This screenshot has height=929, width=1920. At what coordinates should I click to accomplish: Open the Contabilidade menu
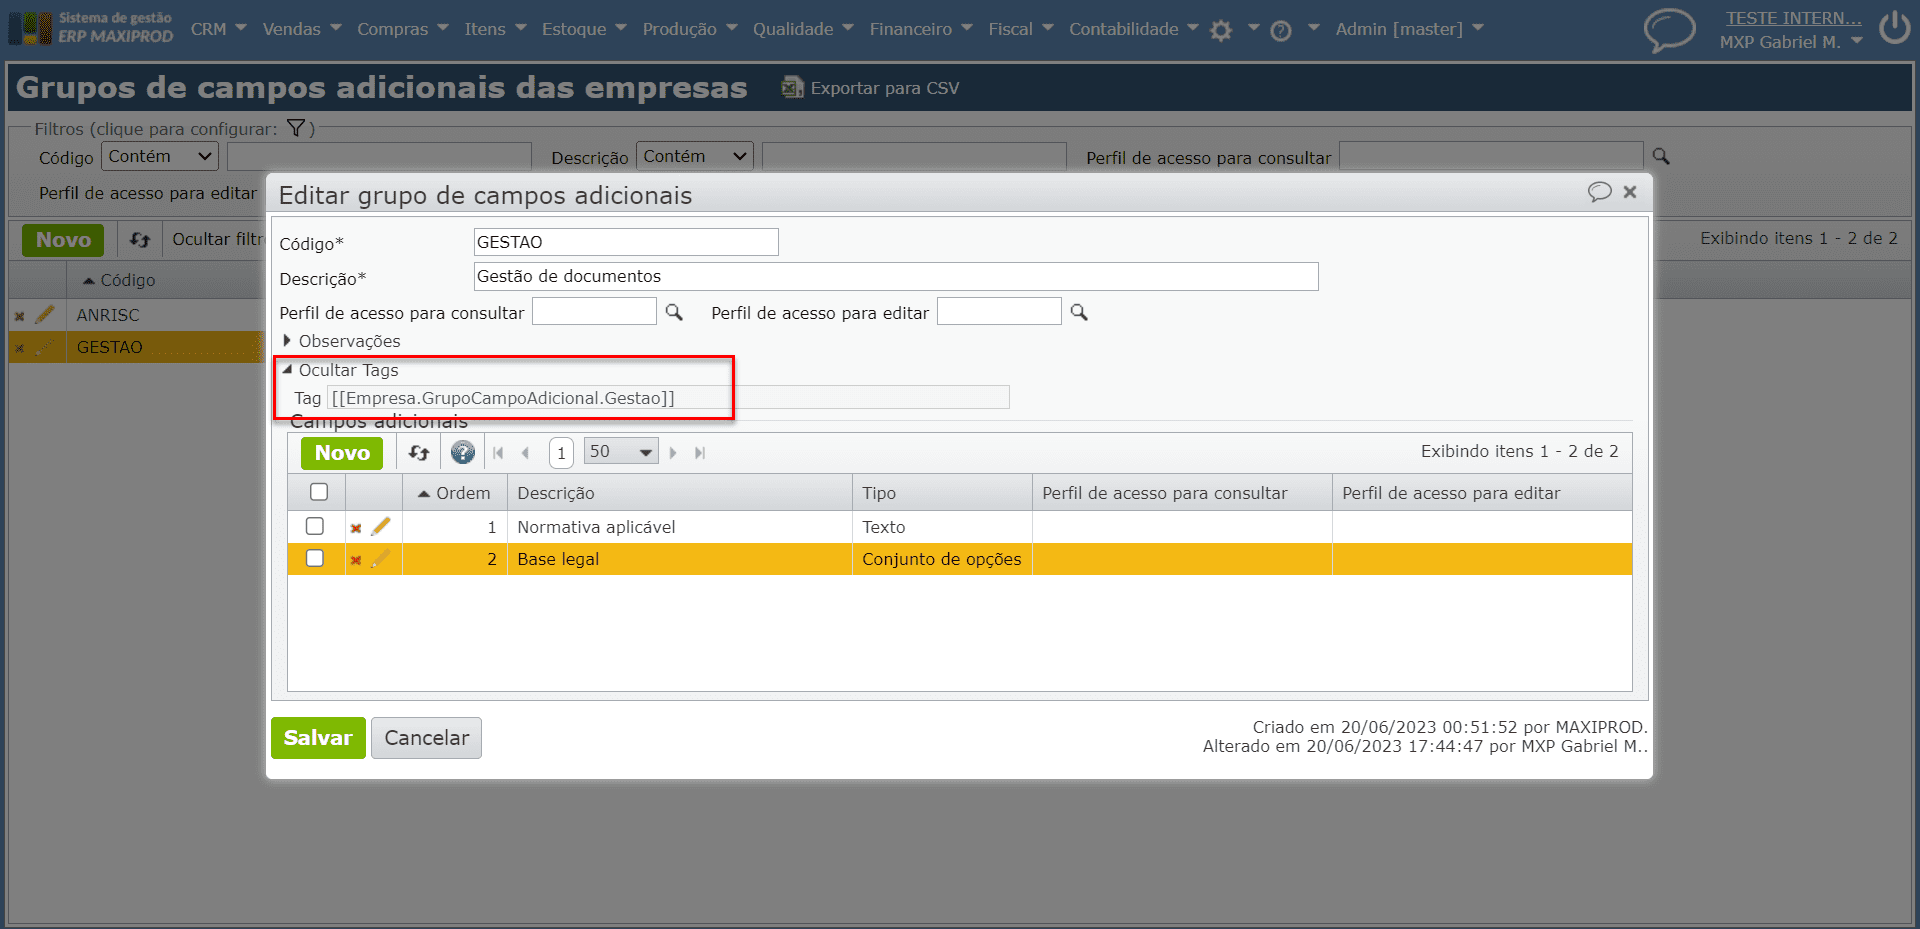1134,29
